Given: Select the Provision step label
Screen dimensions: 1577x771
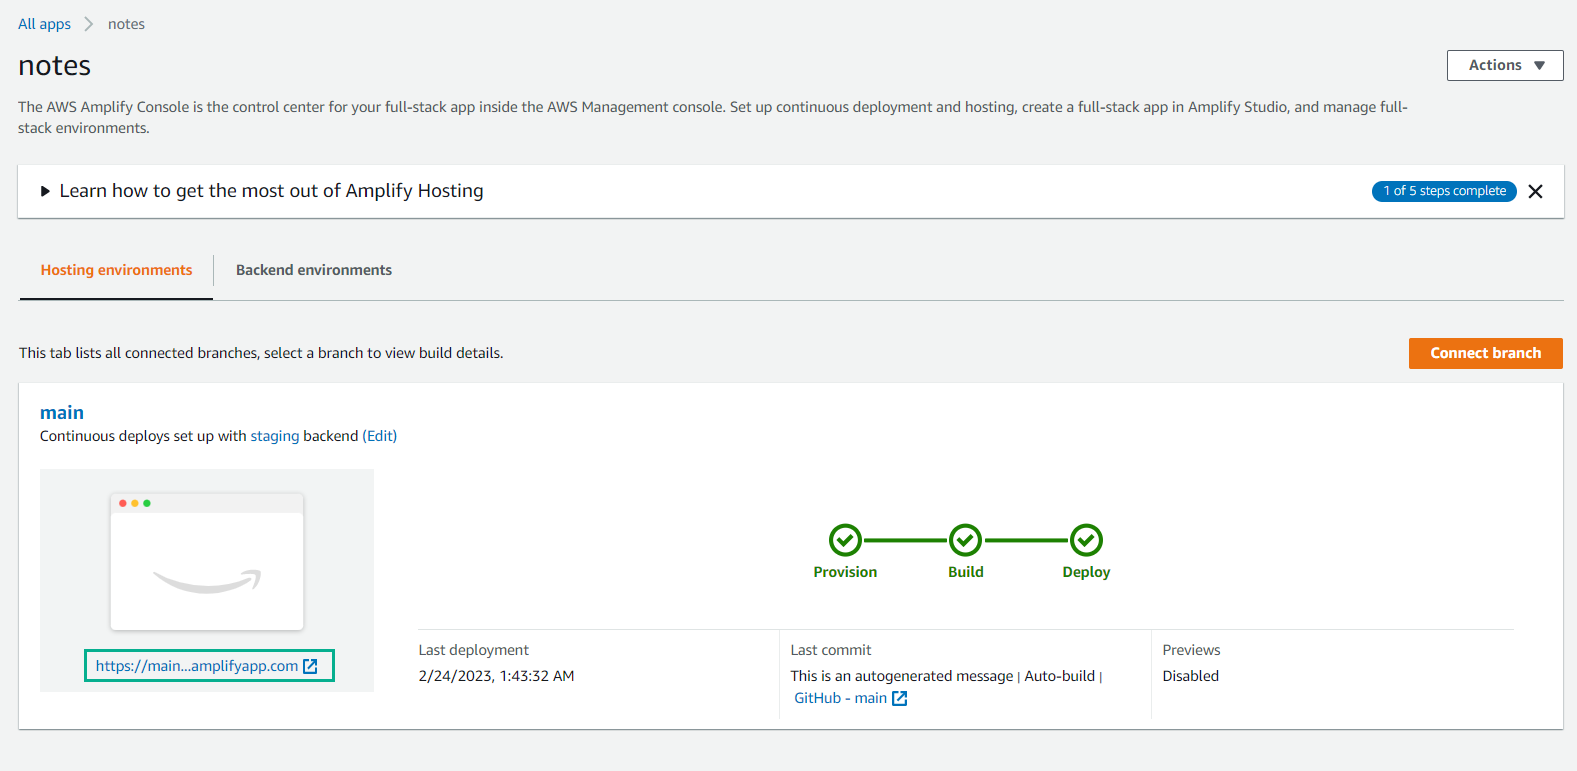Looking at the screenshot, I should [845, 572].
